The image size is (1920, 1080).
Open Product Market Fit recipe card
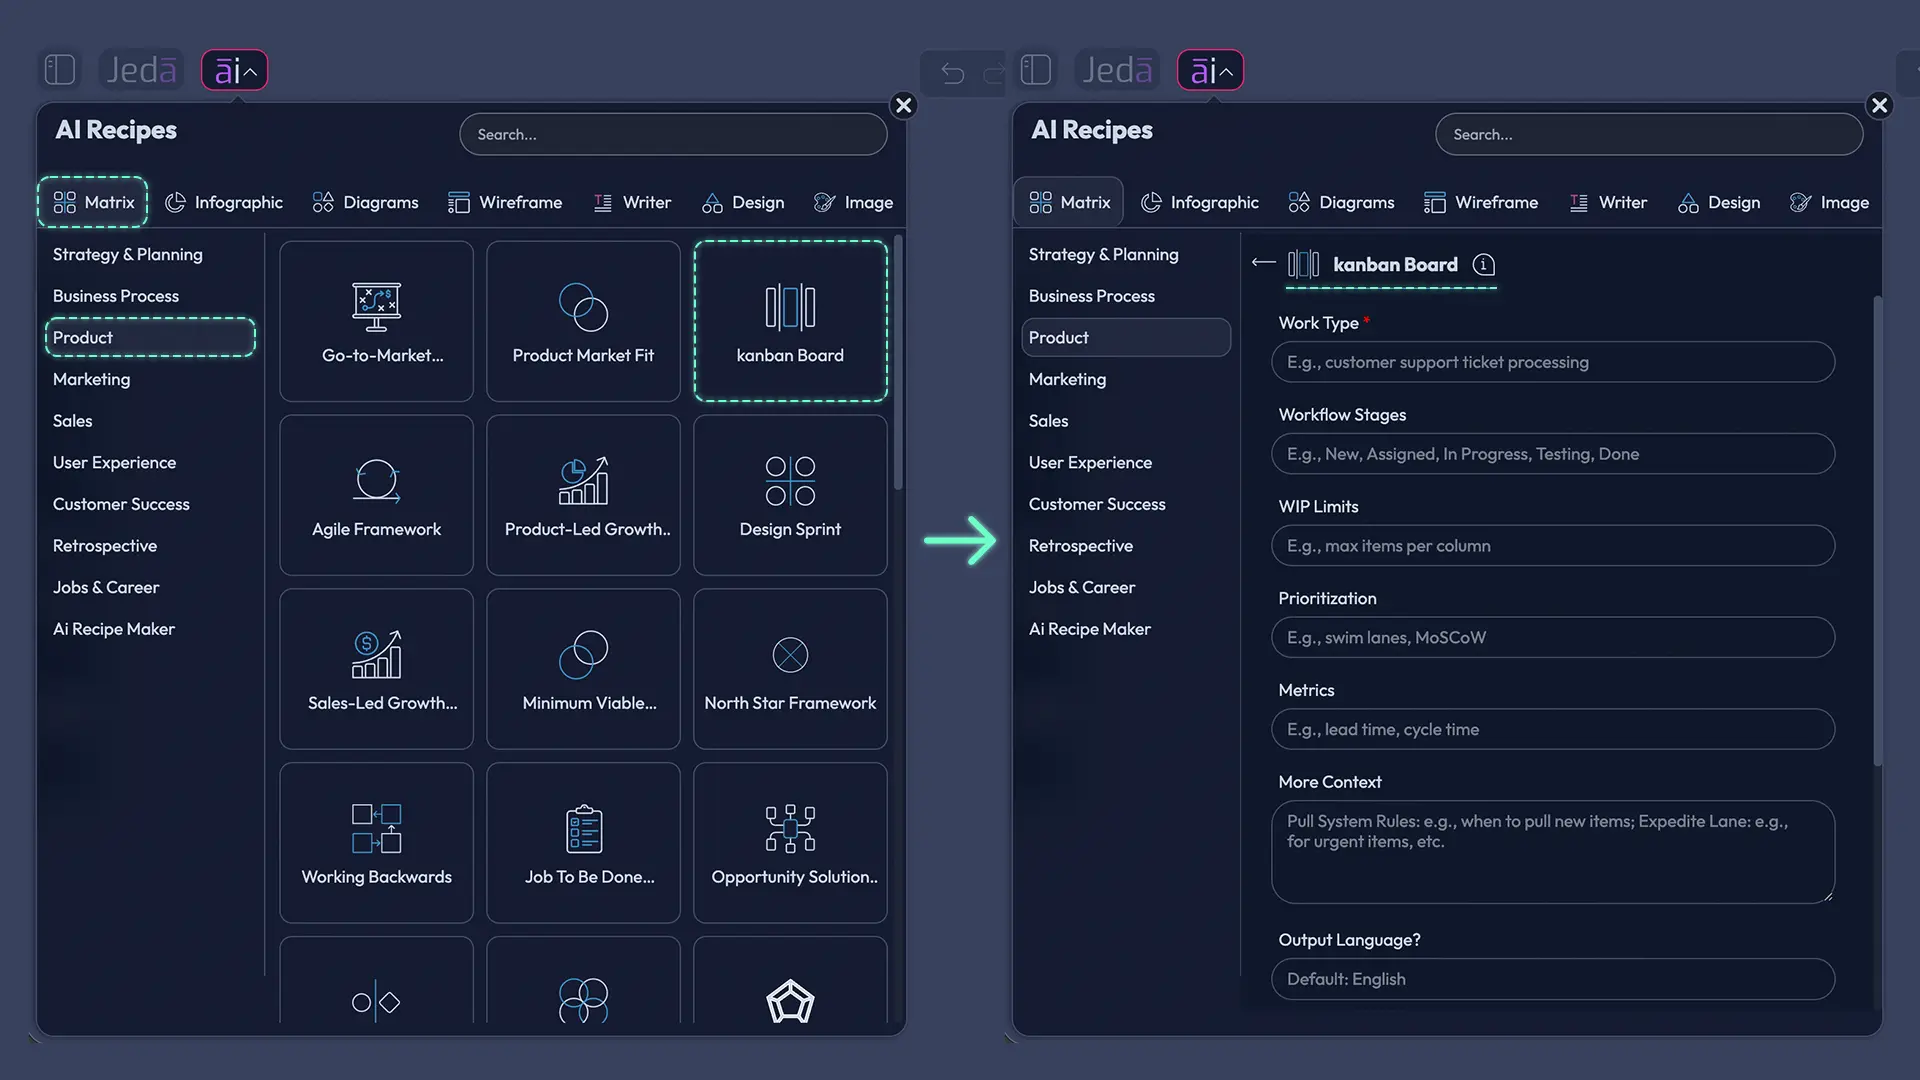[x=583, y=321]
